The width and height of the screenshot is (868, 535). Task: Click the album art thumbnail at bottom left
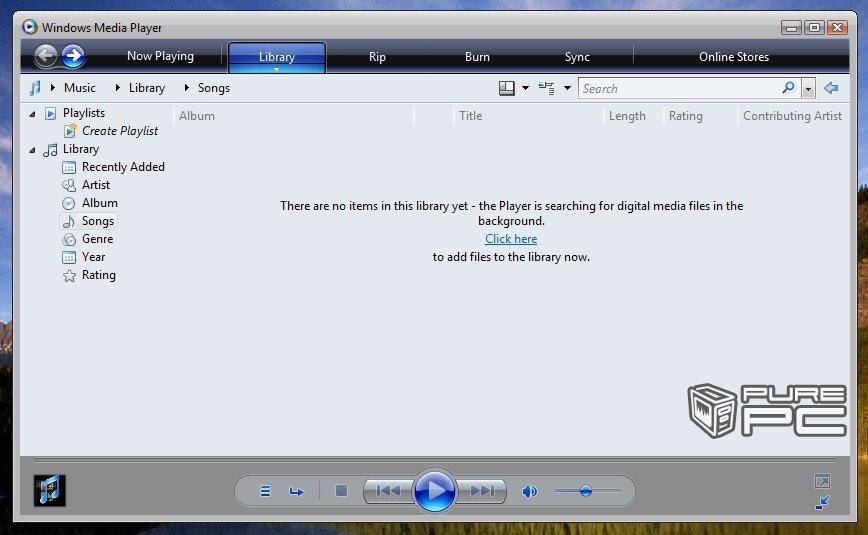[49, 490]
